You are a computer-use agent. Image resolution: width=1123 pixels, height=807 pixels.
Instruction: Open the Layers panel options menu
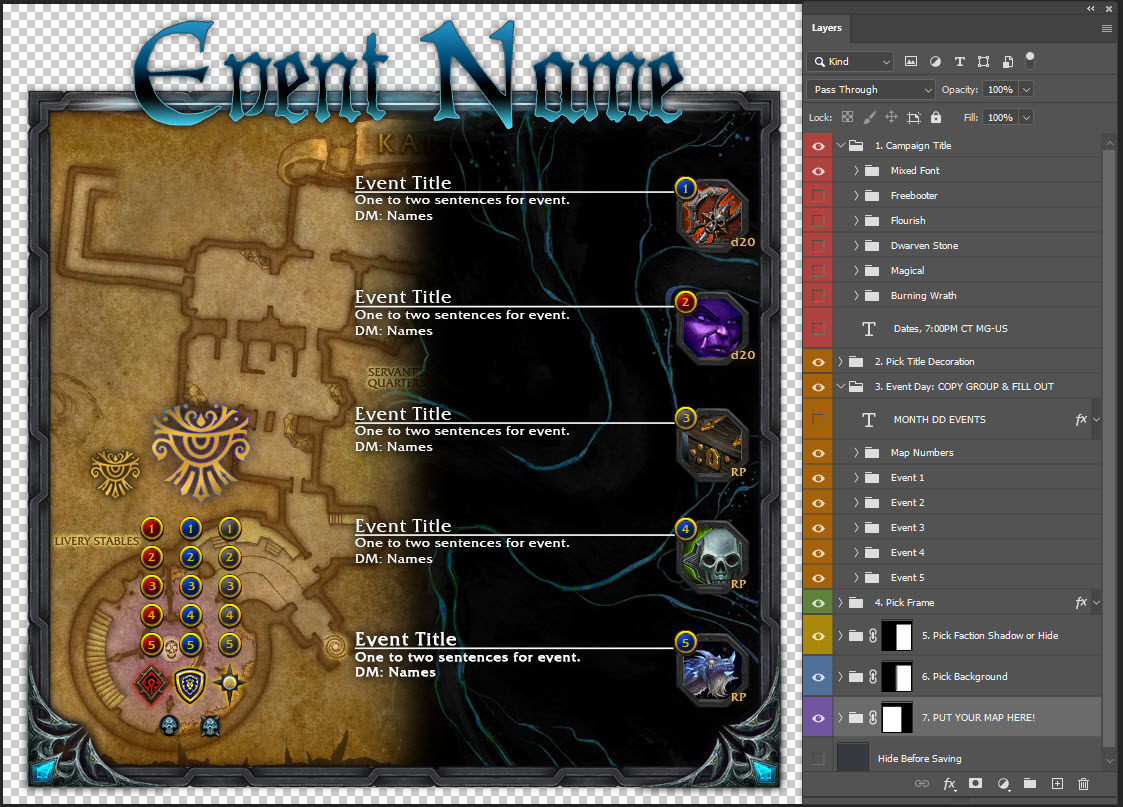coord(1107,29)
